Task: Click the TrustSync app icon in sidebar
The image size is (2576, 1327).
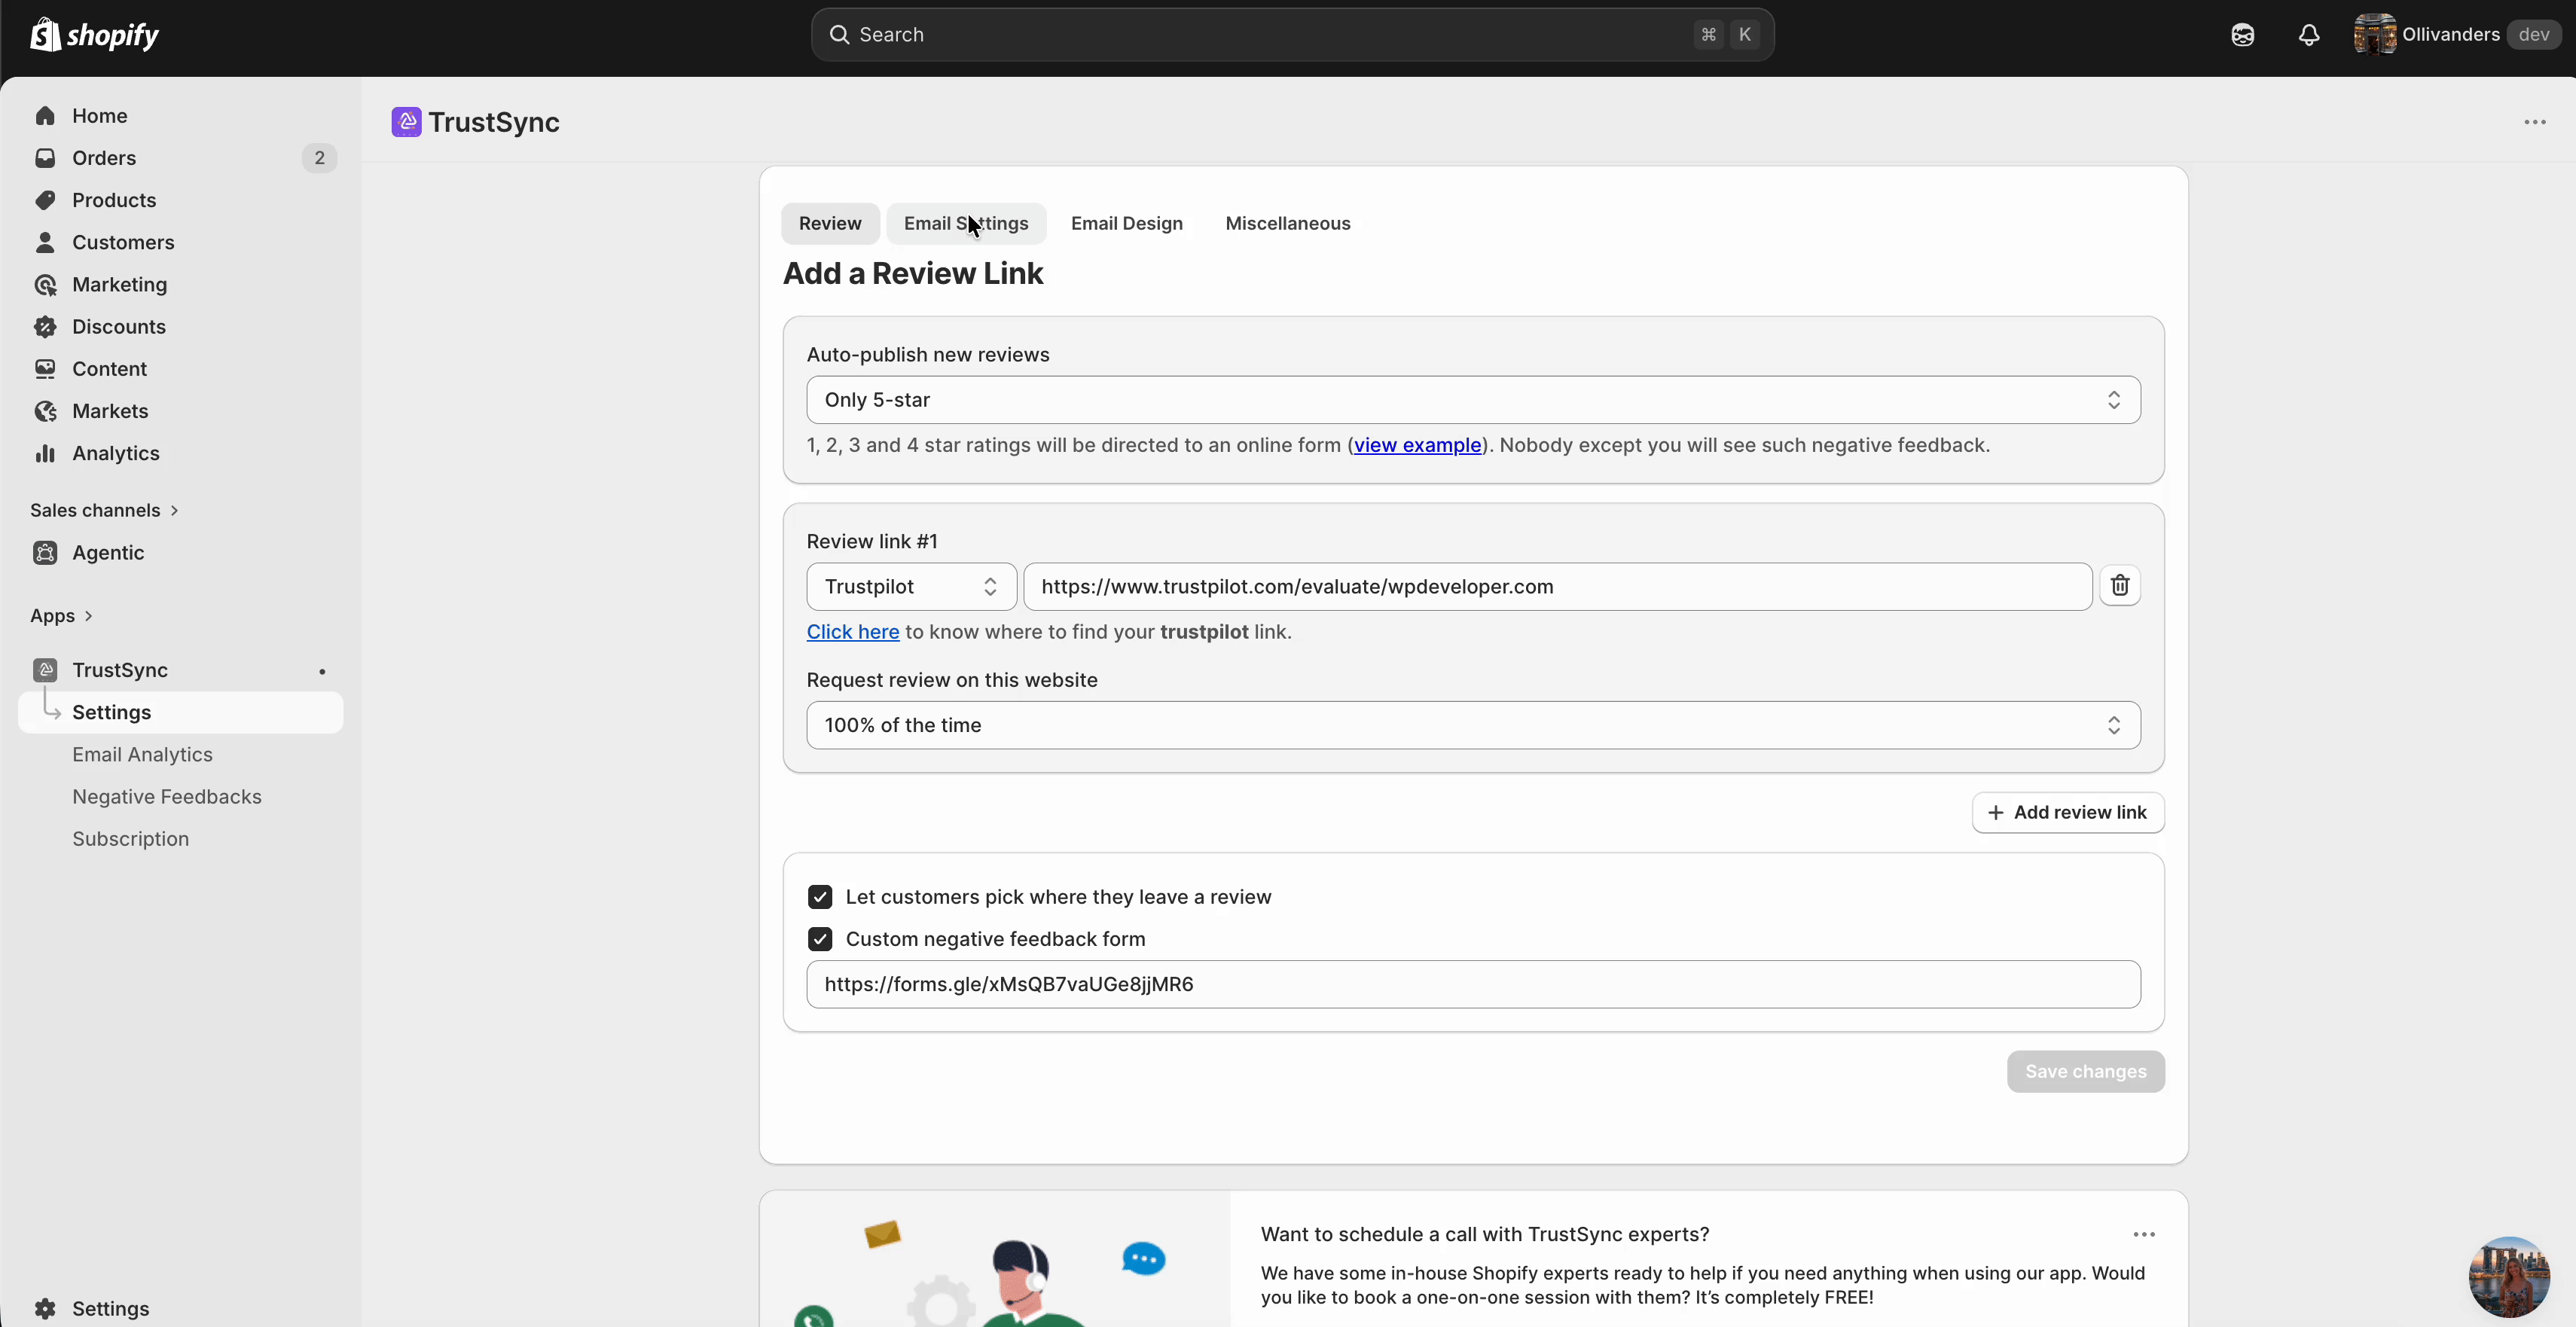Action: [x=45, y=670]
